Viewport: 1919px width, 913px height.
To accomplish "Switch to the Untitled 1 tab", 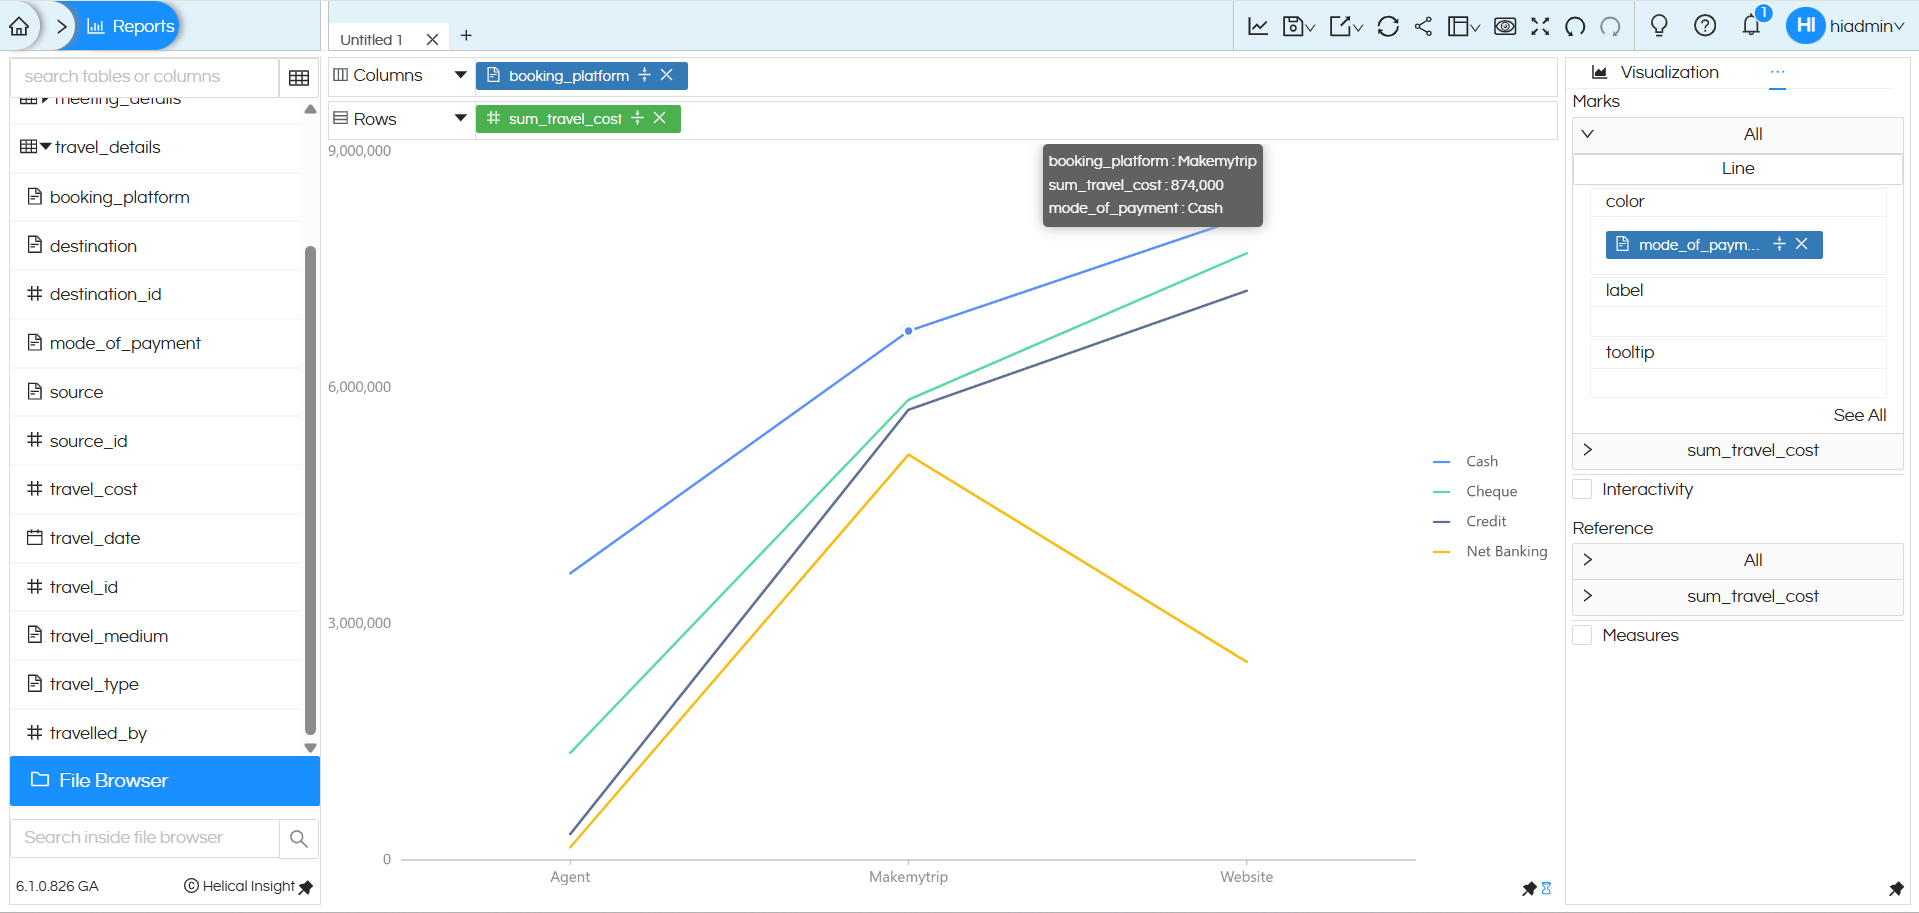I will coord(370,38).
